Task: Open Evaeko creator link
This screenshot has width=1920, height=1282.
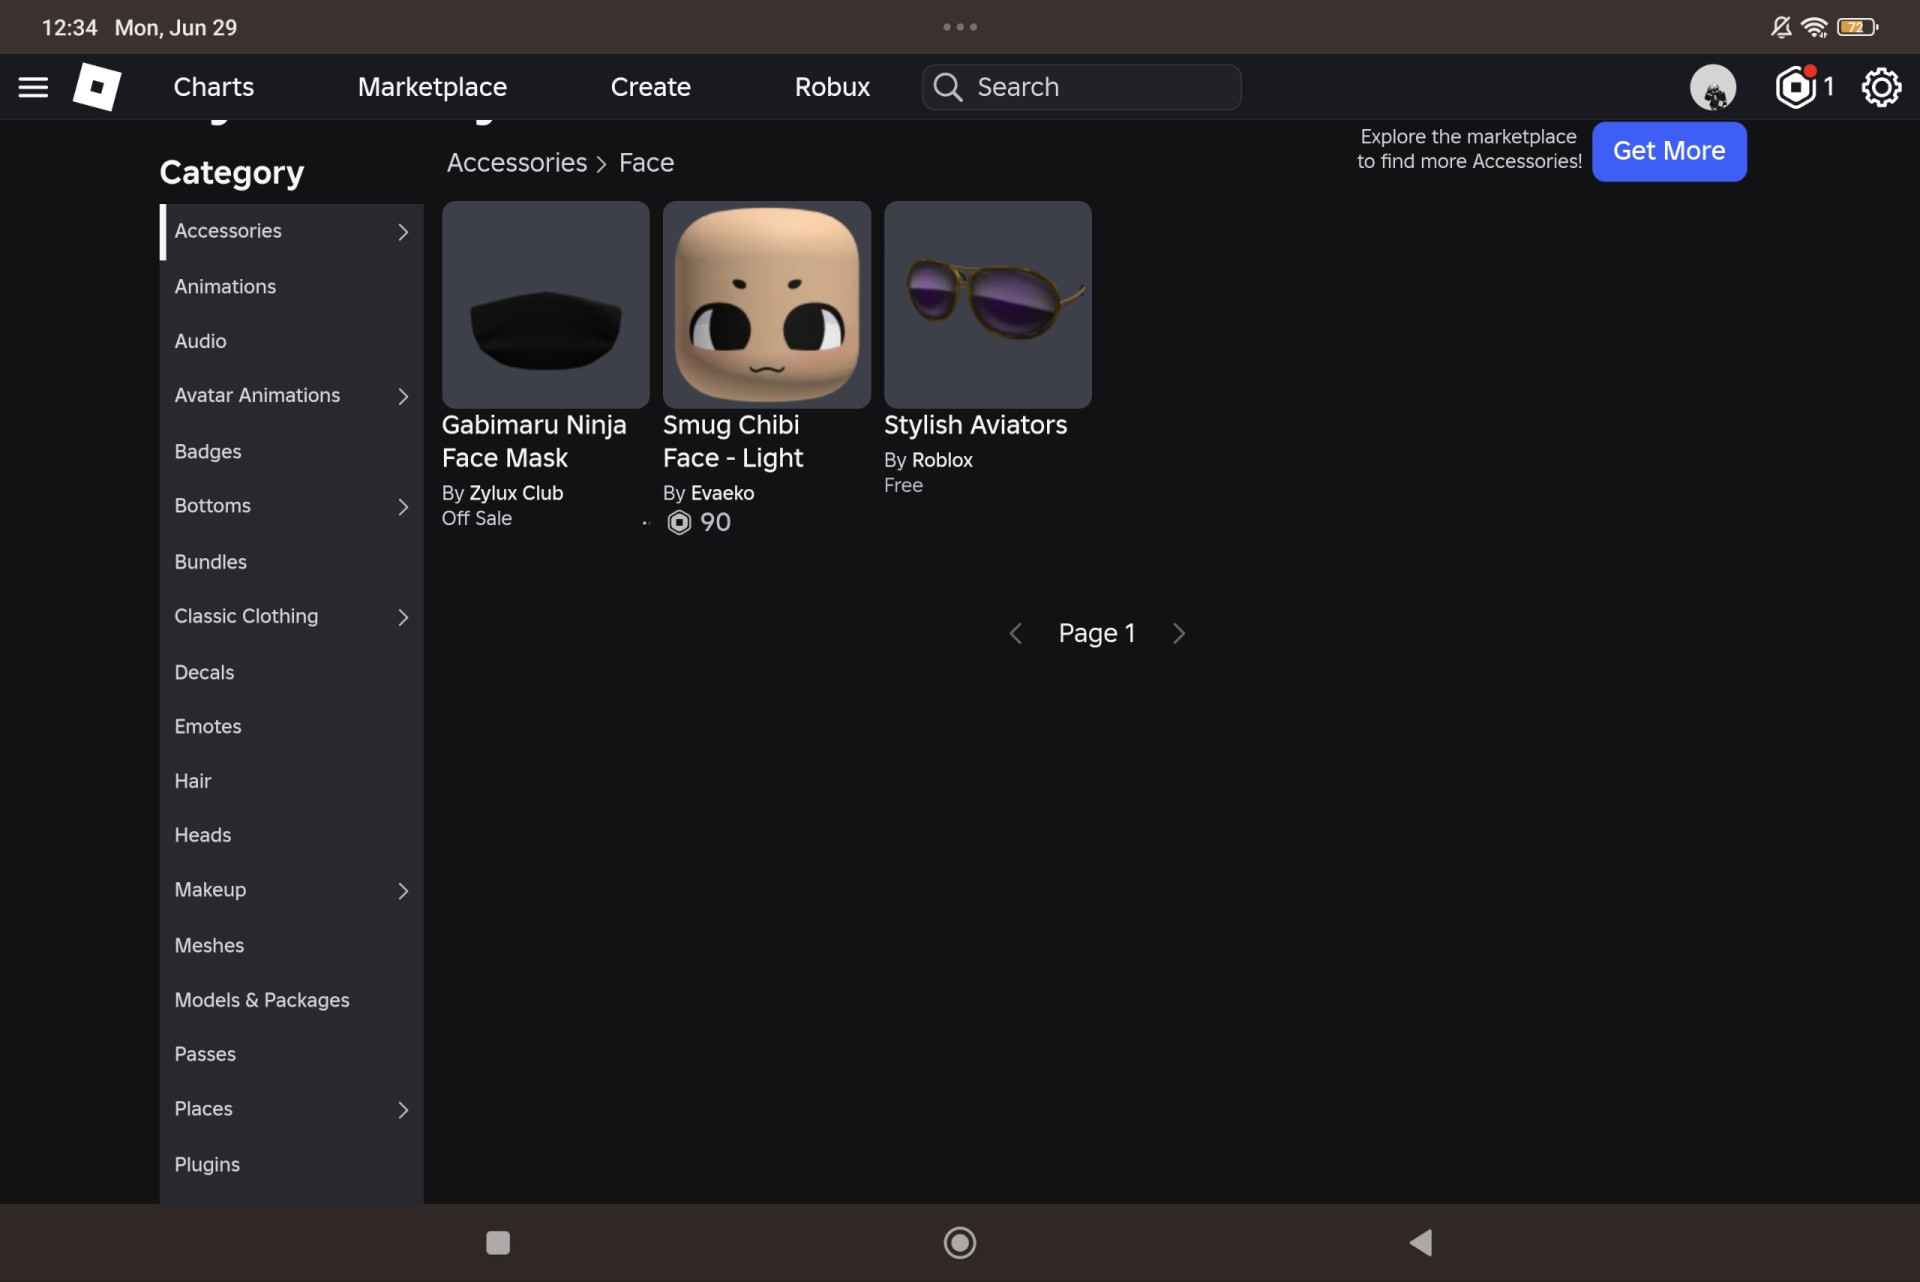Action: coord(722,493)
